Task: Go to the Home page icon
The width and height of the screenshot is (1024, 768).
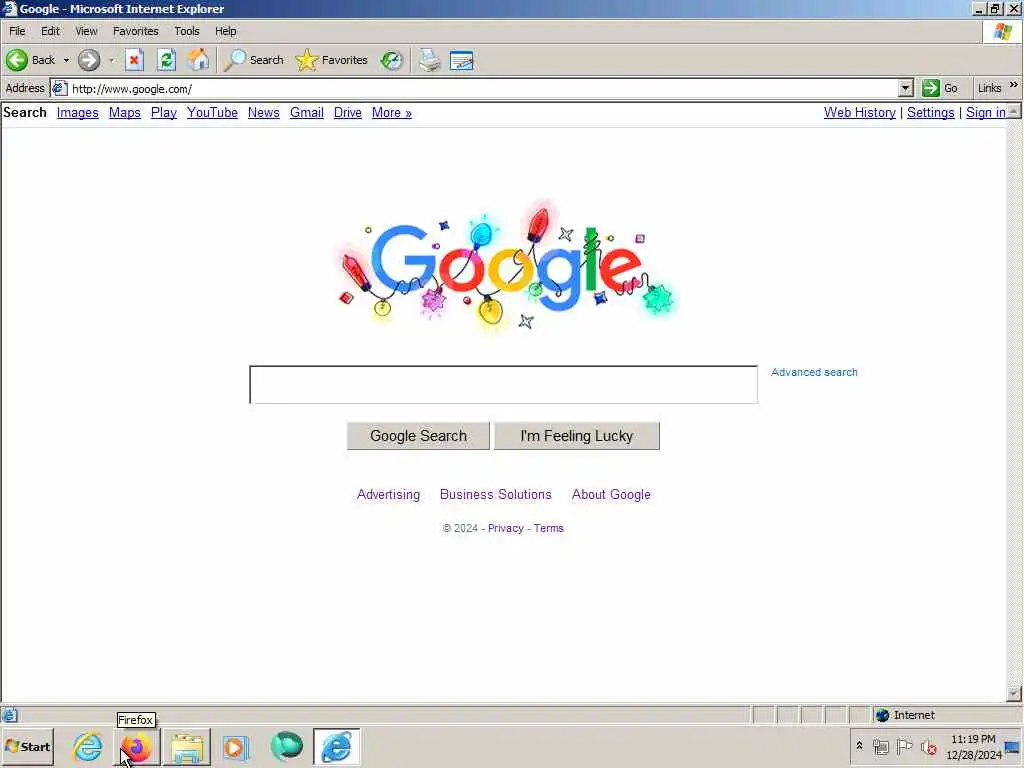Action: pos(199,60)
